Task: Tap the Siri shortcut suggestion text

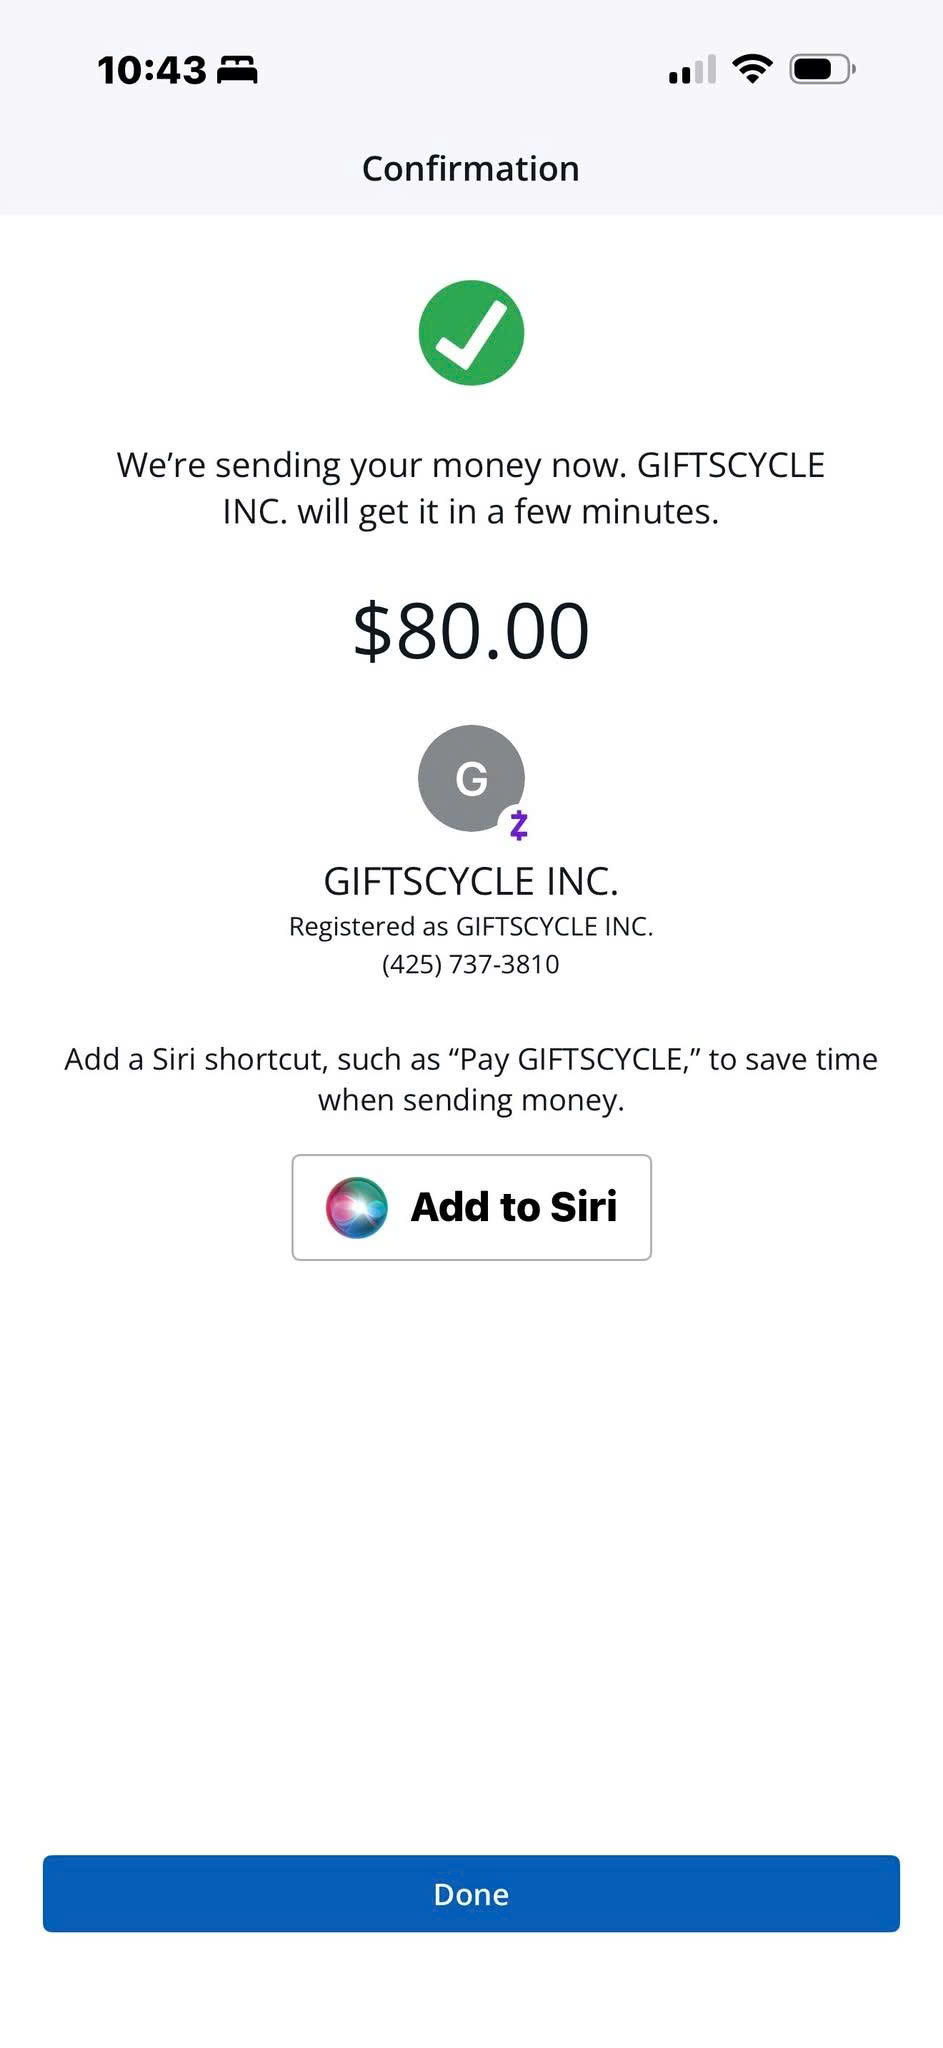Action: pos(471,1079)
